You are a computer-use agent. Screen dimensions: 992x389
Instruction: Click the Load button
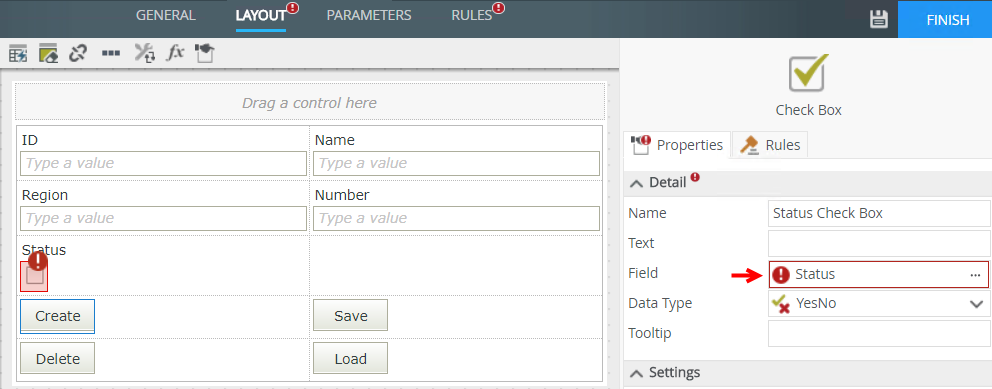coord(350,359)
